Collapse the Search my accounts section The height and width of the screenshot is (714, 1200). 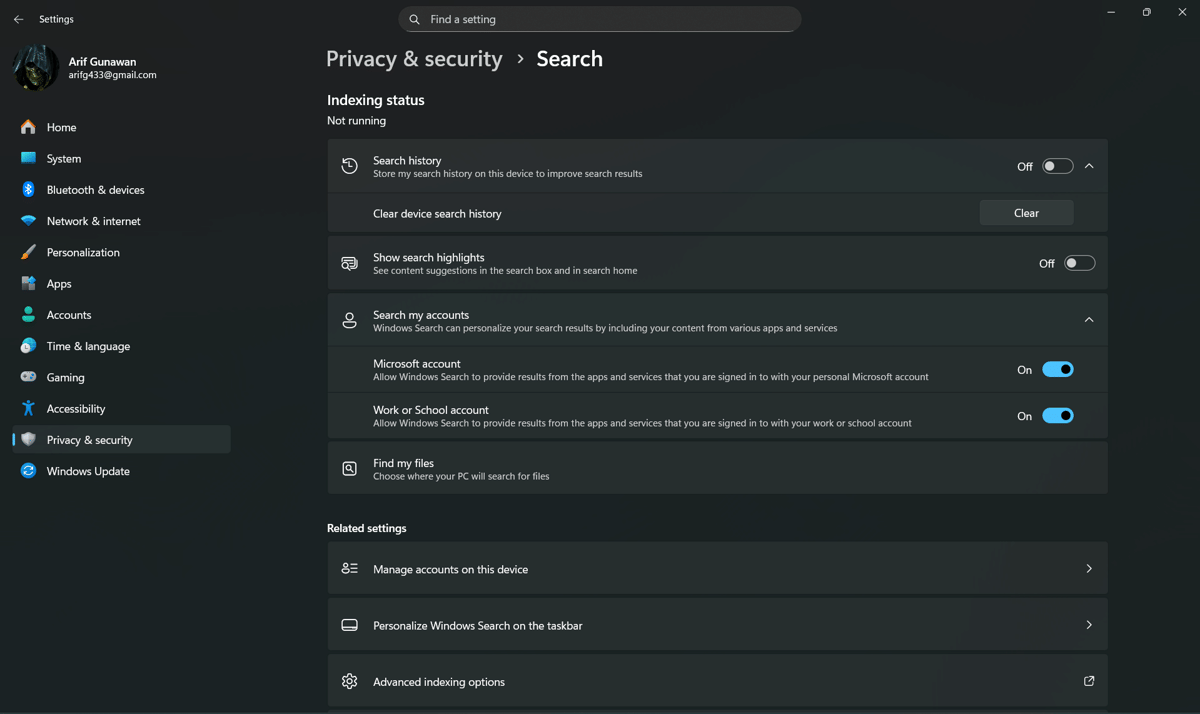coord(1089,320)
